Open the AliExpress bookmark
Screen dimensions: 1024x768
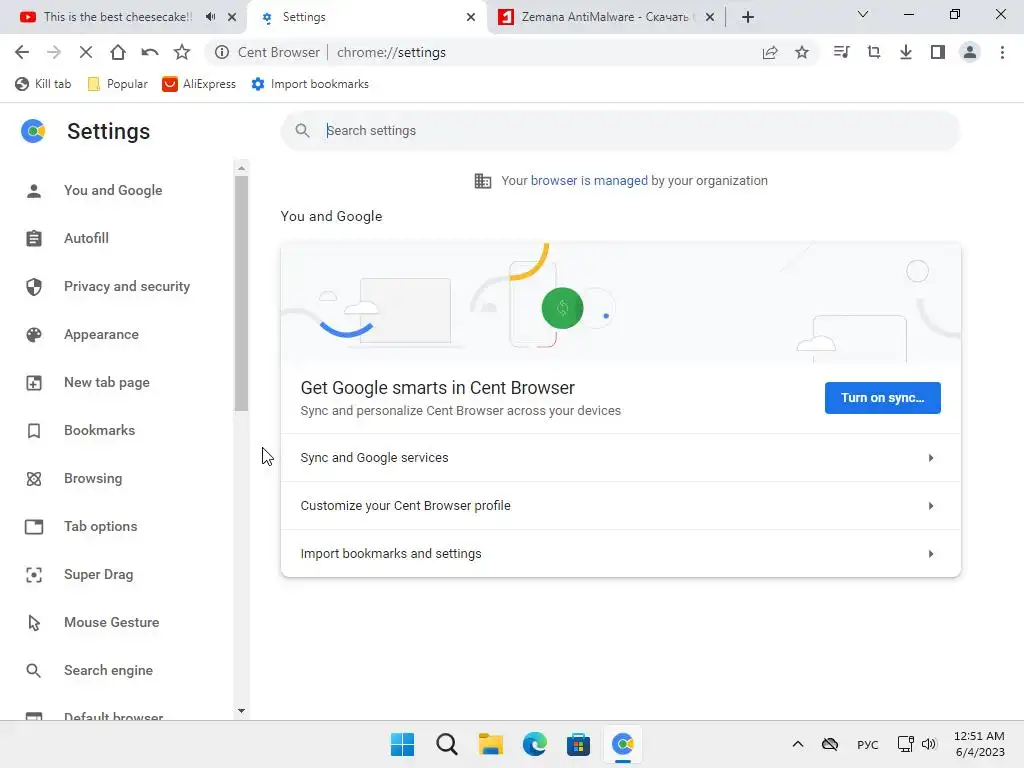pyautogui.click(x=199, y=84)
